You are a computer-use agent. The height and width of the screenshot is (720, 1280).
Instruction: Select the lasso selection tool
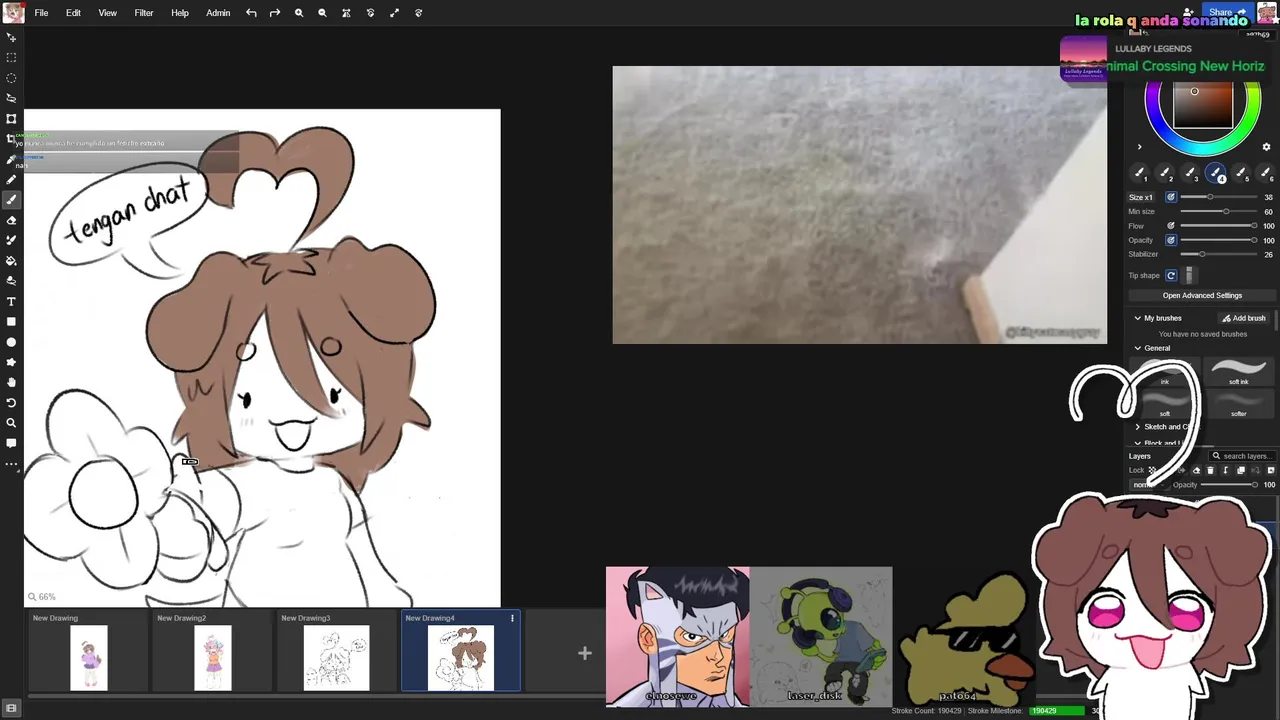click(11, 98)
